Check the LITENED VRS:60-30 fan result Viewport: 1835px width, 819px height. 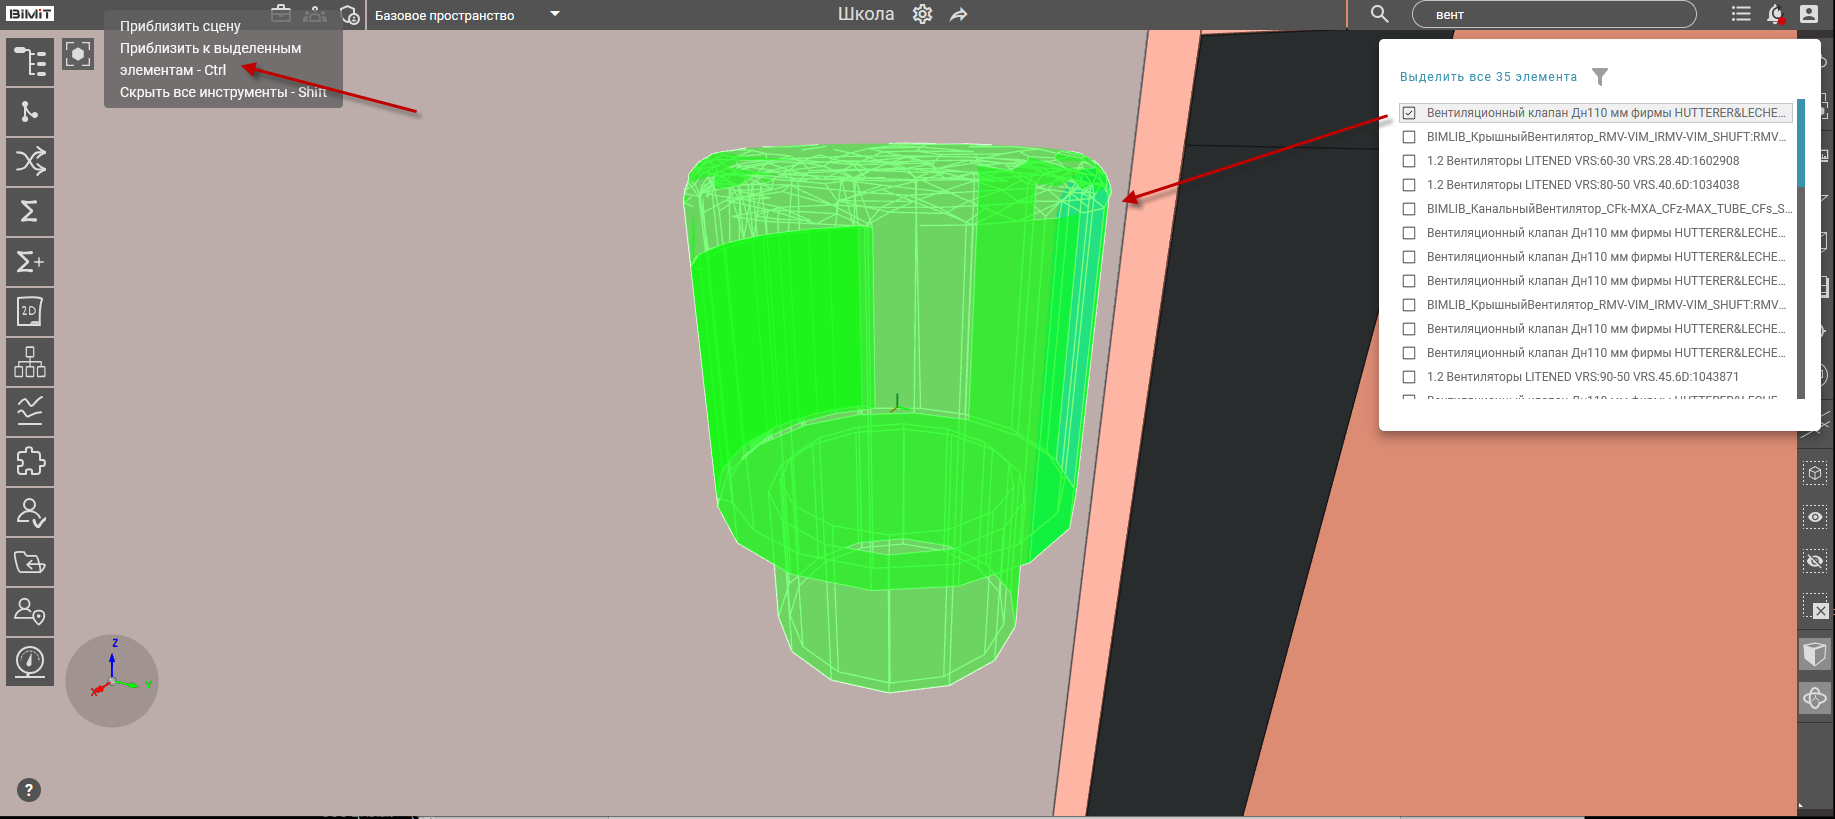point(1409,161)
